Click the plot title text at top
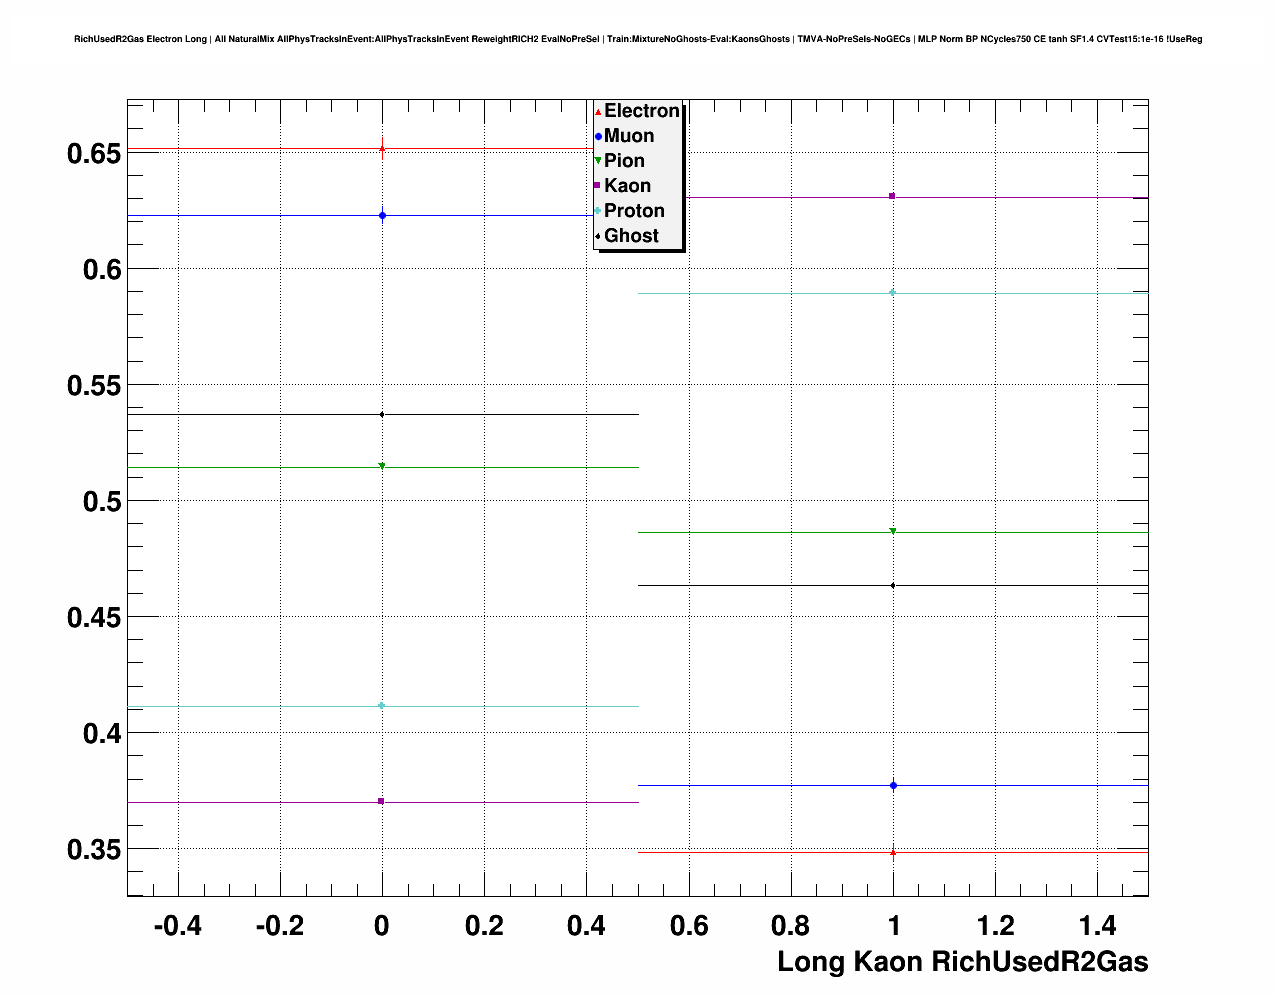Screen dimensions: 1276x996 (638, 39)
